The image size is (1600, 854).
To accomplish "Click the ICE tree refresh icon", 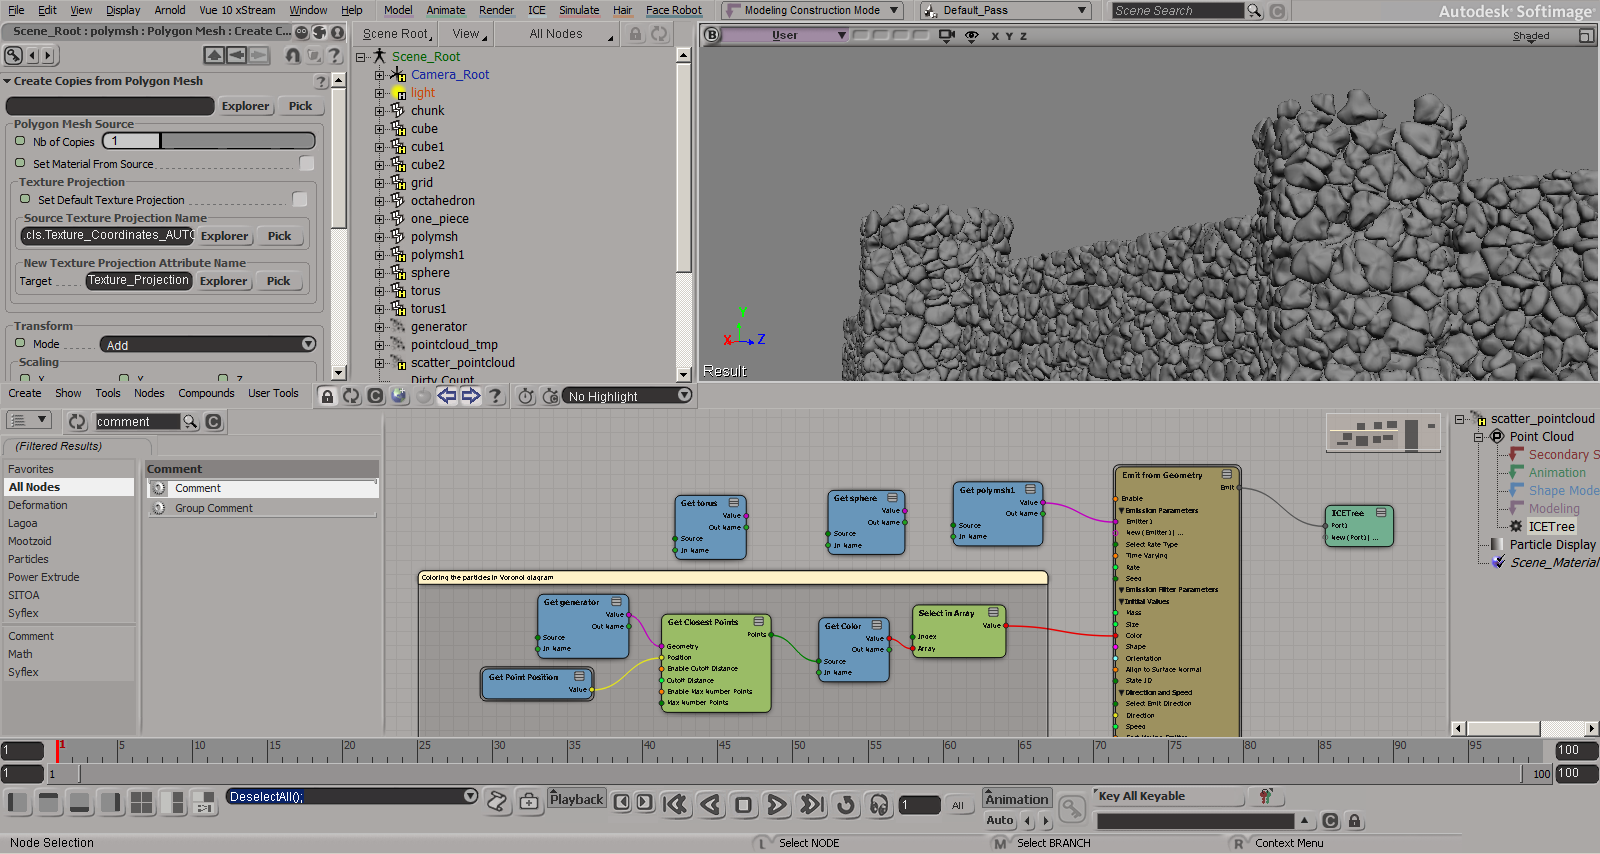I will [351, 396].
